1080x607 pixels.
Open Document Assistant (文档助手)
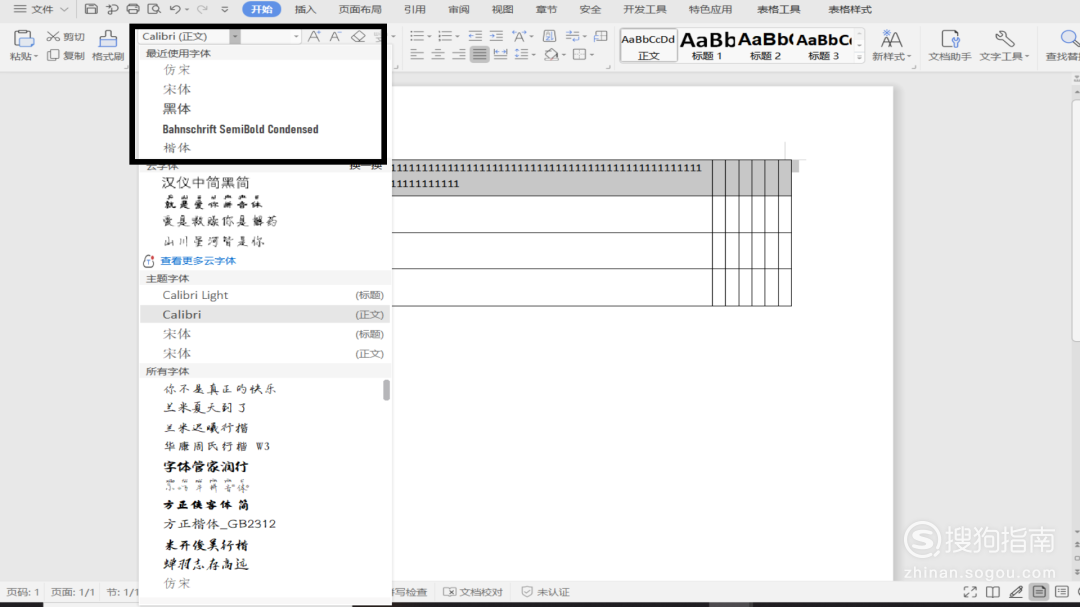point(950,45)
